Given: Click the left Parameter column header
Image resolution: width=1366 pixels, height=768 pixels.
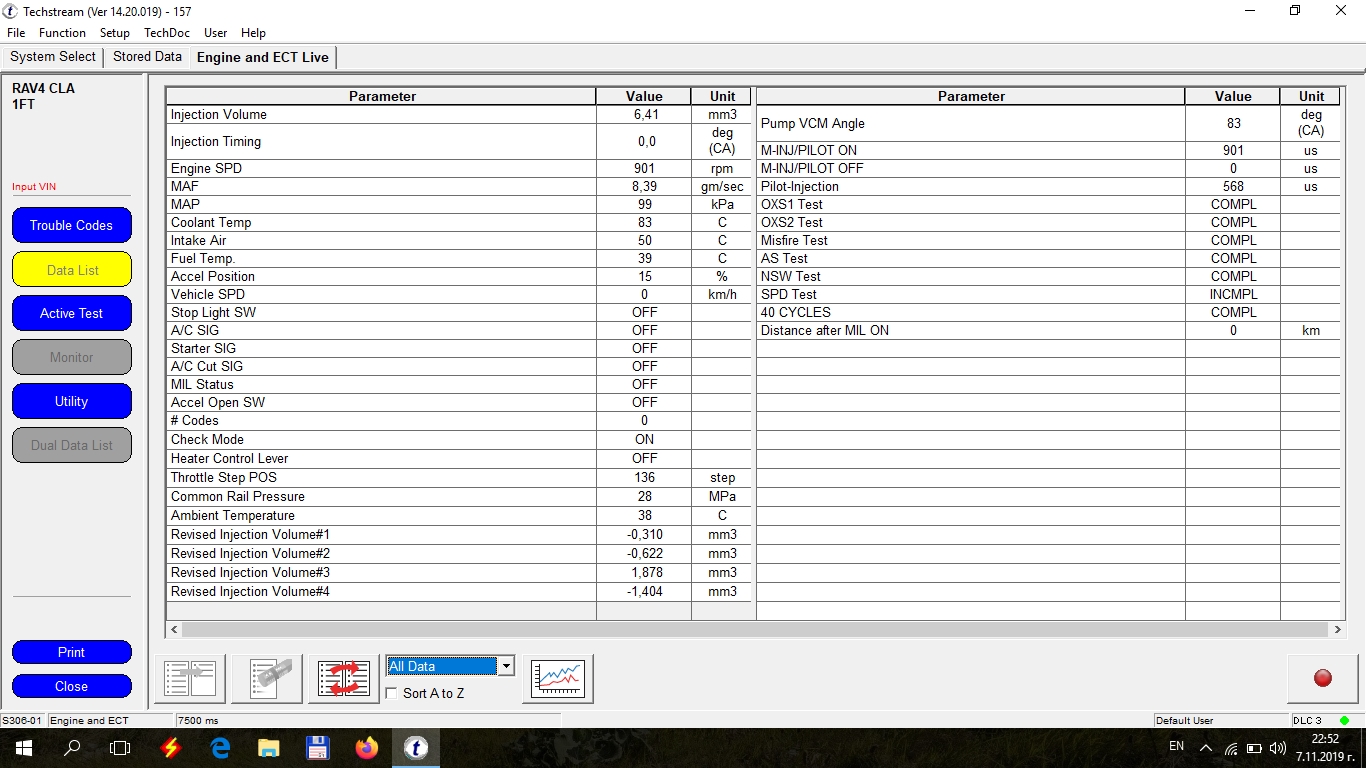Looking at the screenshot, I should (x=382, y=96).
